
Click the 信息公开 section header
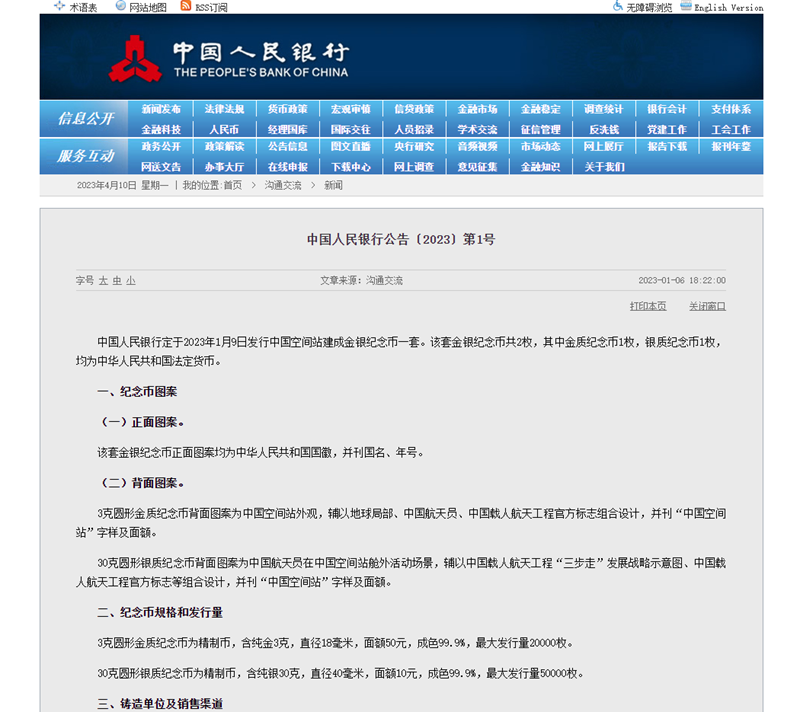[x=85, y=119]
